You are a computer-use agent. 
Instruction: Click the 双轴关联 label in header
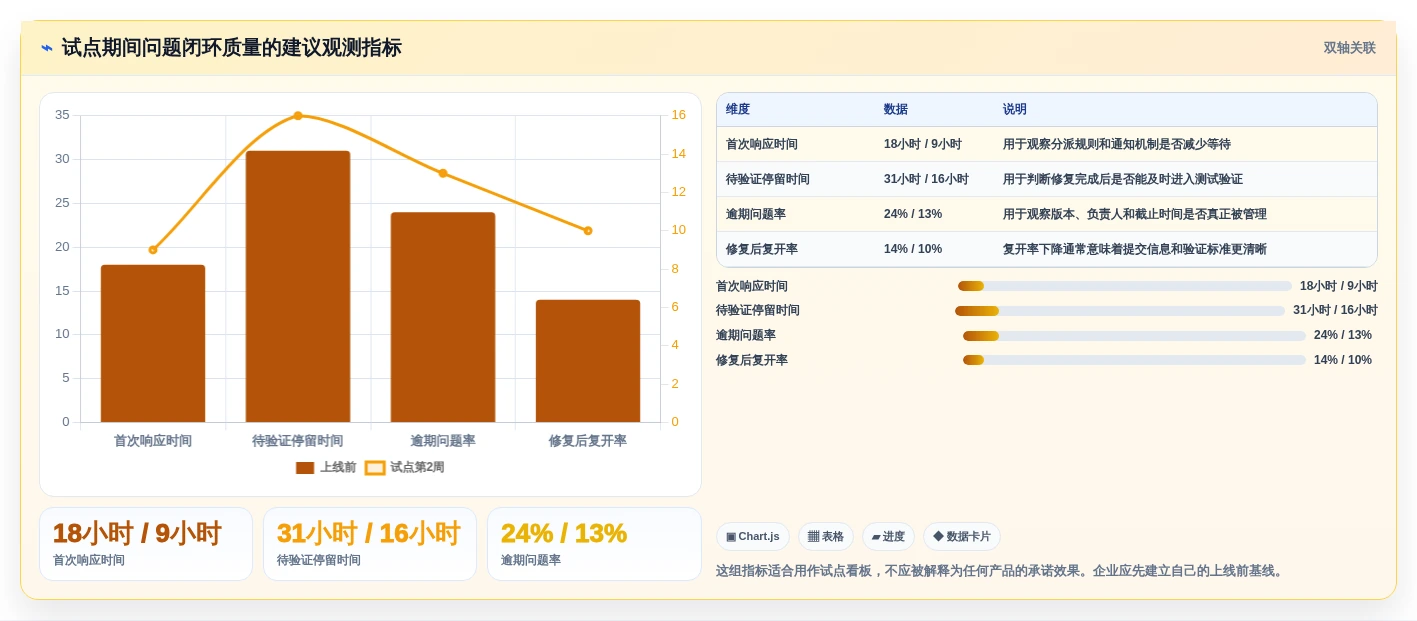(x=1349, y=48)
